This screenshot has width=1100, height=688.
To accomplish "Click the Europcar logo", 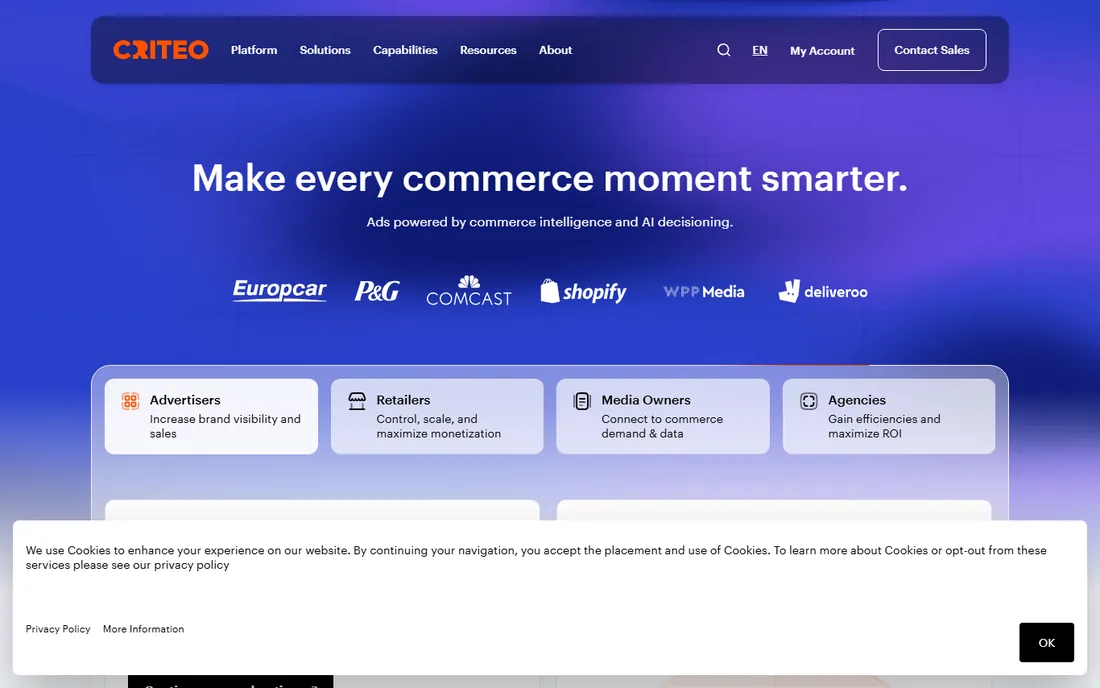I will (x=279, y=290).
